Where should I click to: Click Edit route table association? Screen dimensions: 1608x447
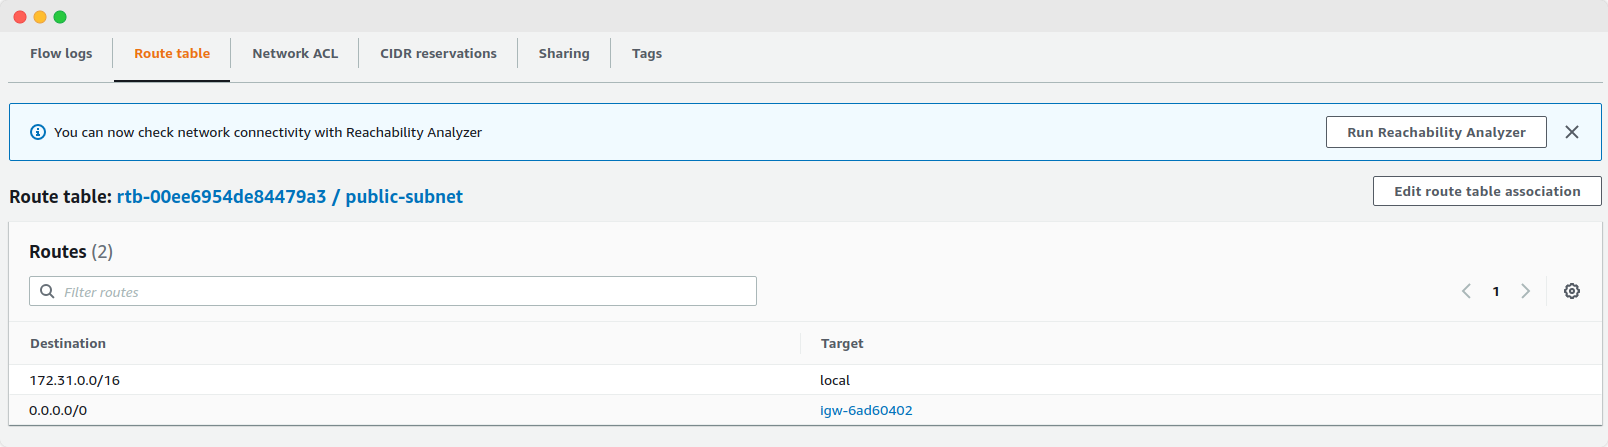pyautogui.click(x=1487, y=191)
